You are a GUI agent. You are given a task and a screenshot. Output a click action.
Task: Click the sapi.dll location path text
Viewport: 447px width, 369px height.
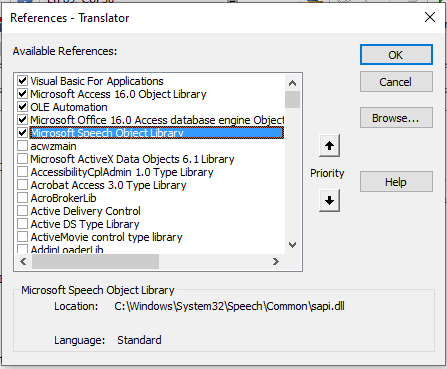coord(229,306)
